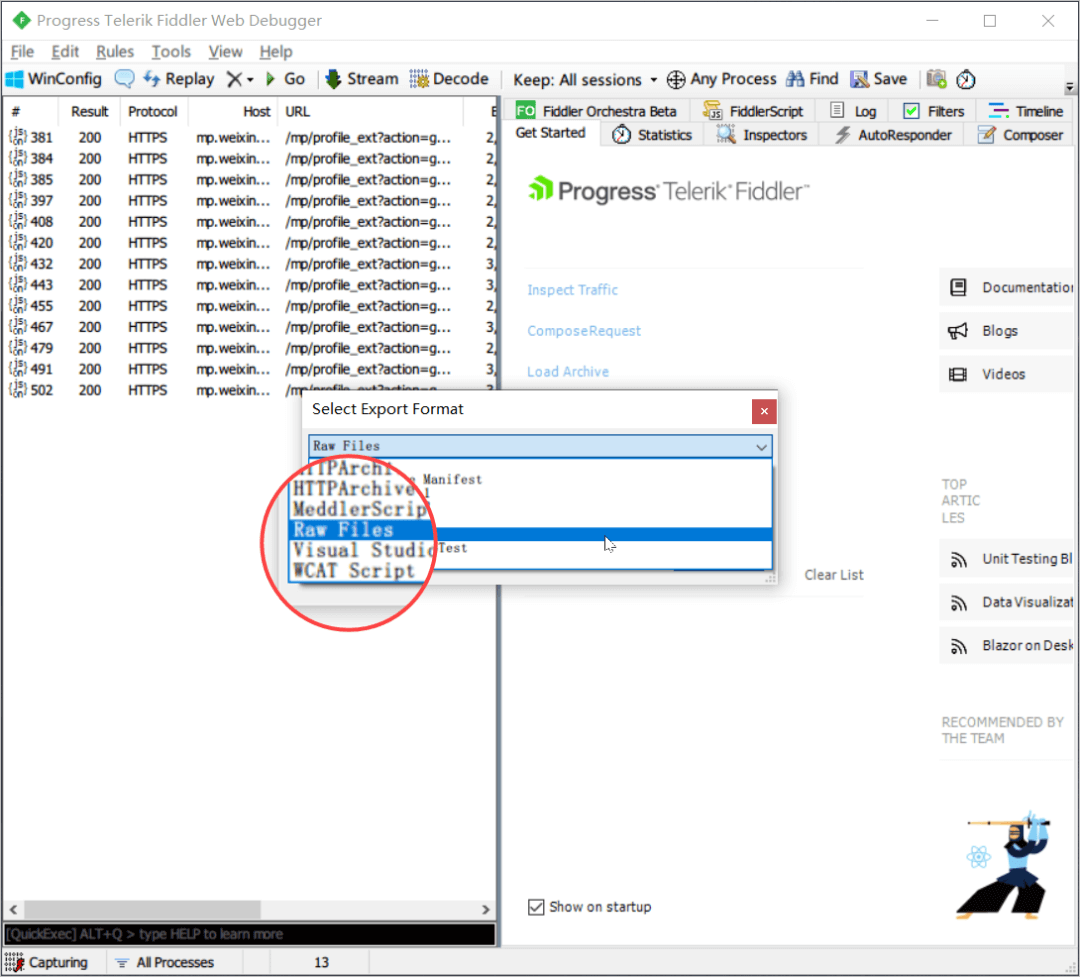Click the Load Archive link
Viewport: 1080px width, 977px height.
coord(568,372)
